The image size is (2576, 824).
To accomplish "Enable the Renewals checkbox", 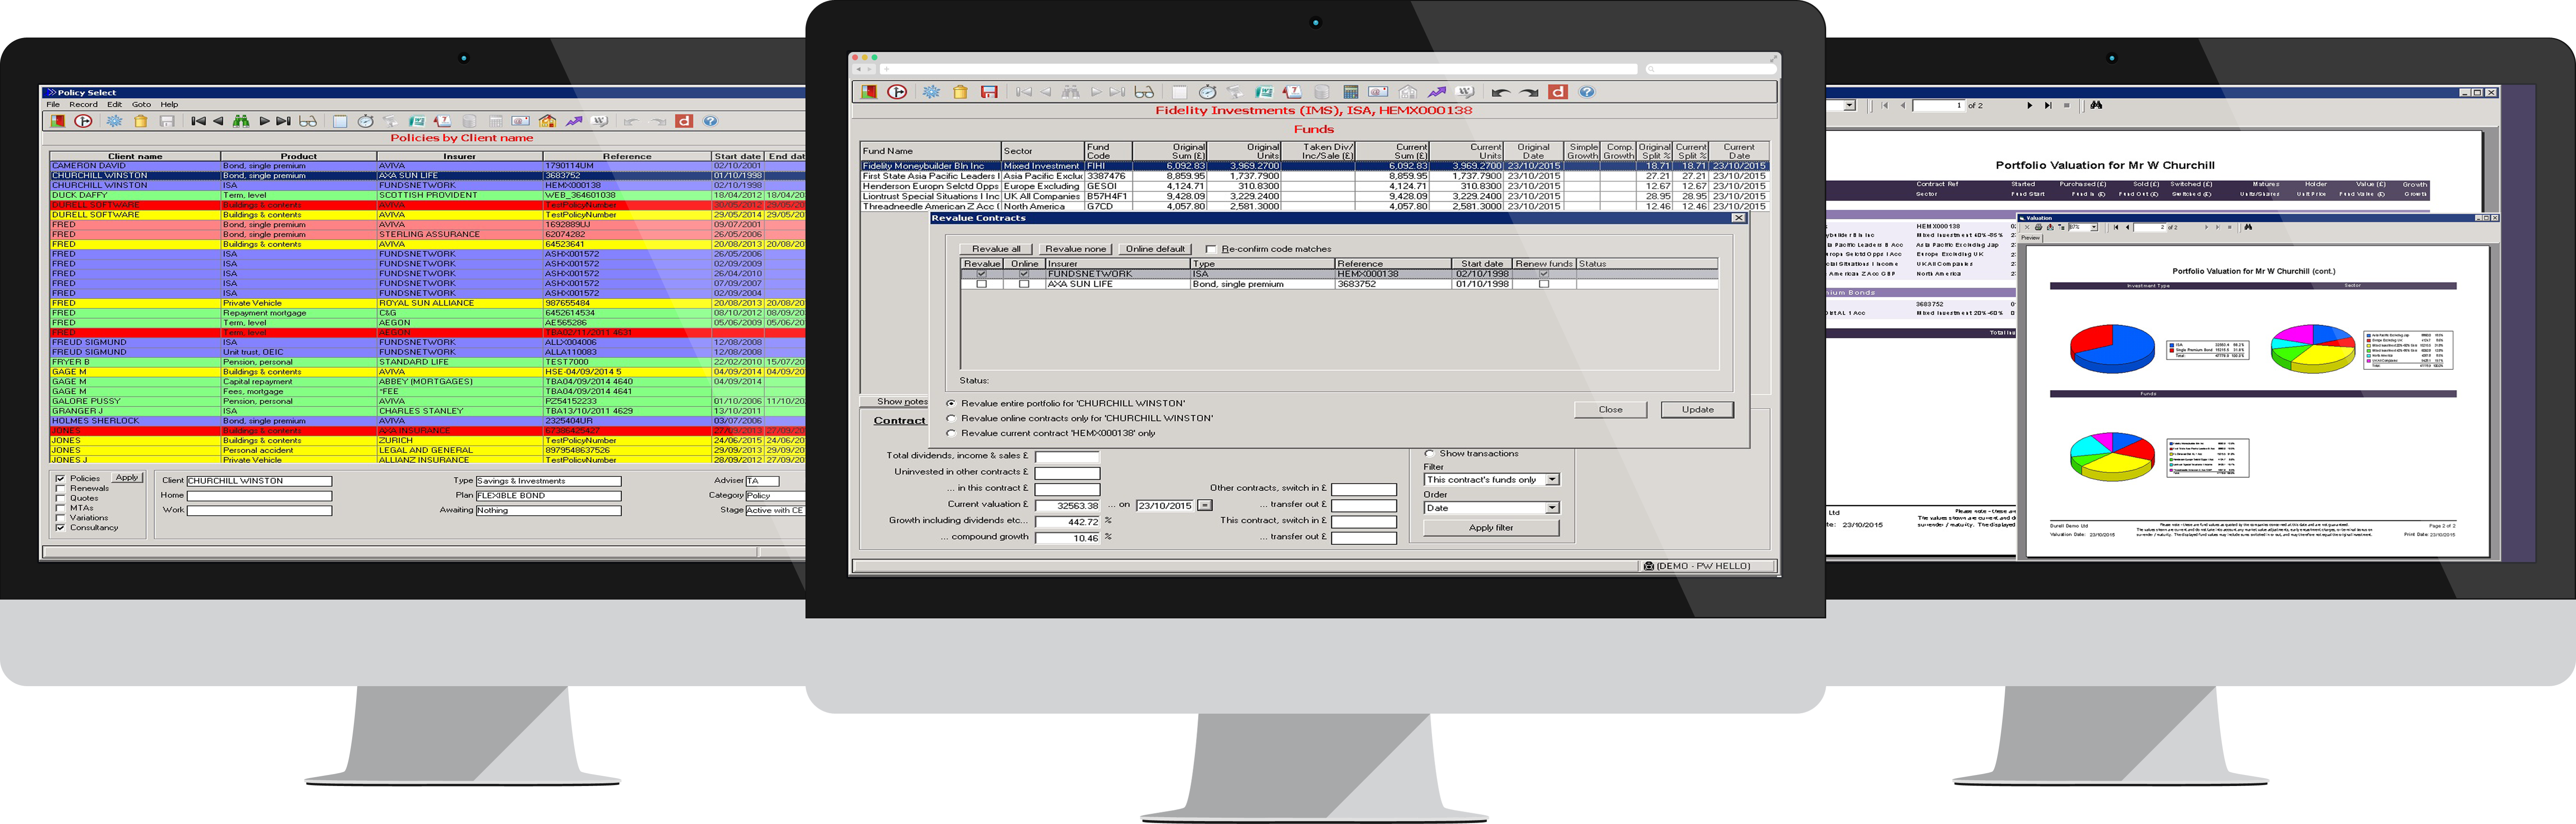I will click(x=60, y=489).
